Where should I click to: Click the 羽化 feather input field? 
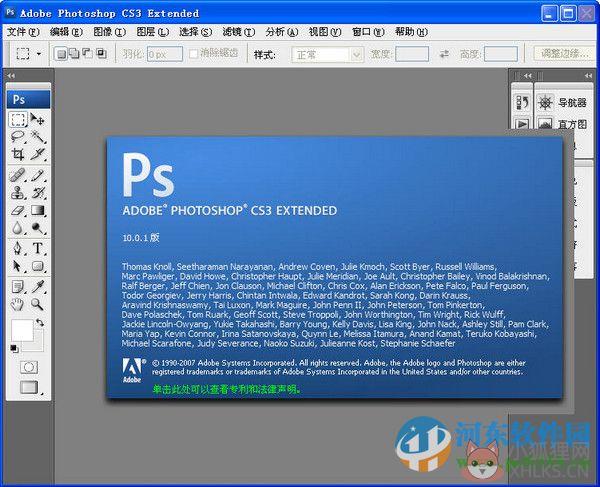(165, 54)
